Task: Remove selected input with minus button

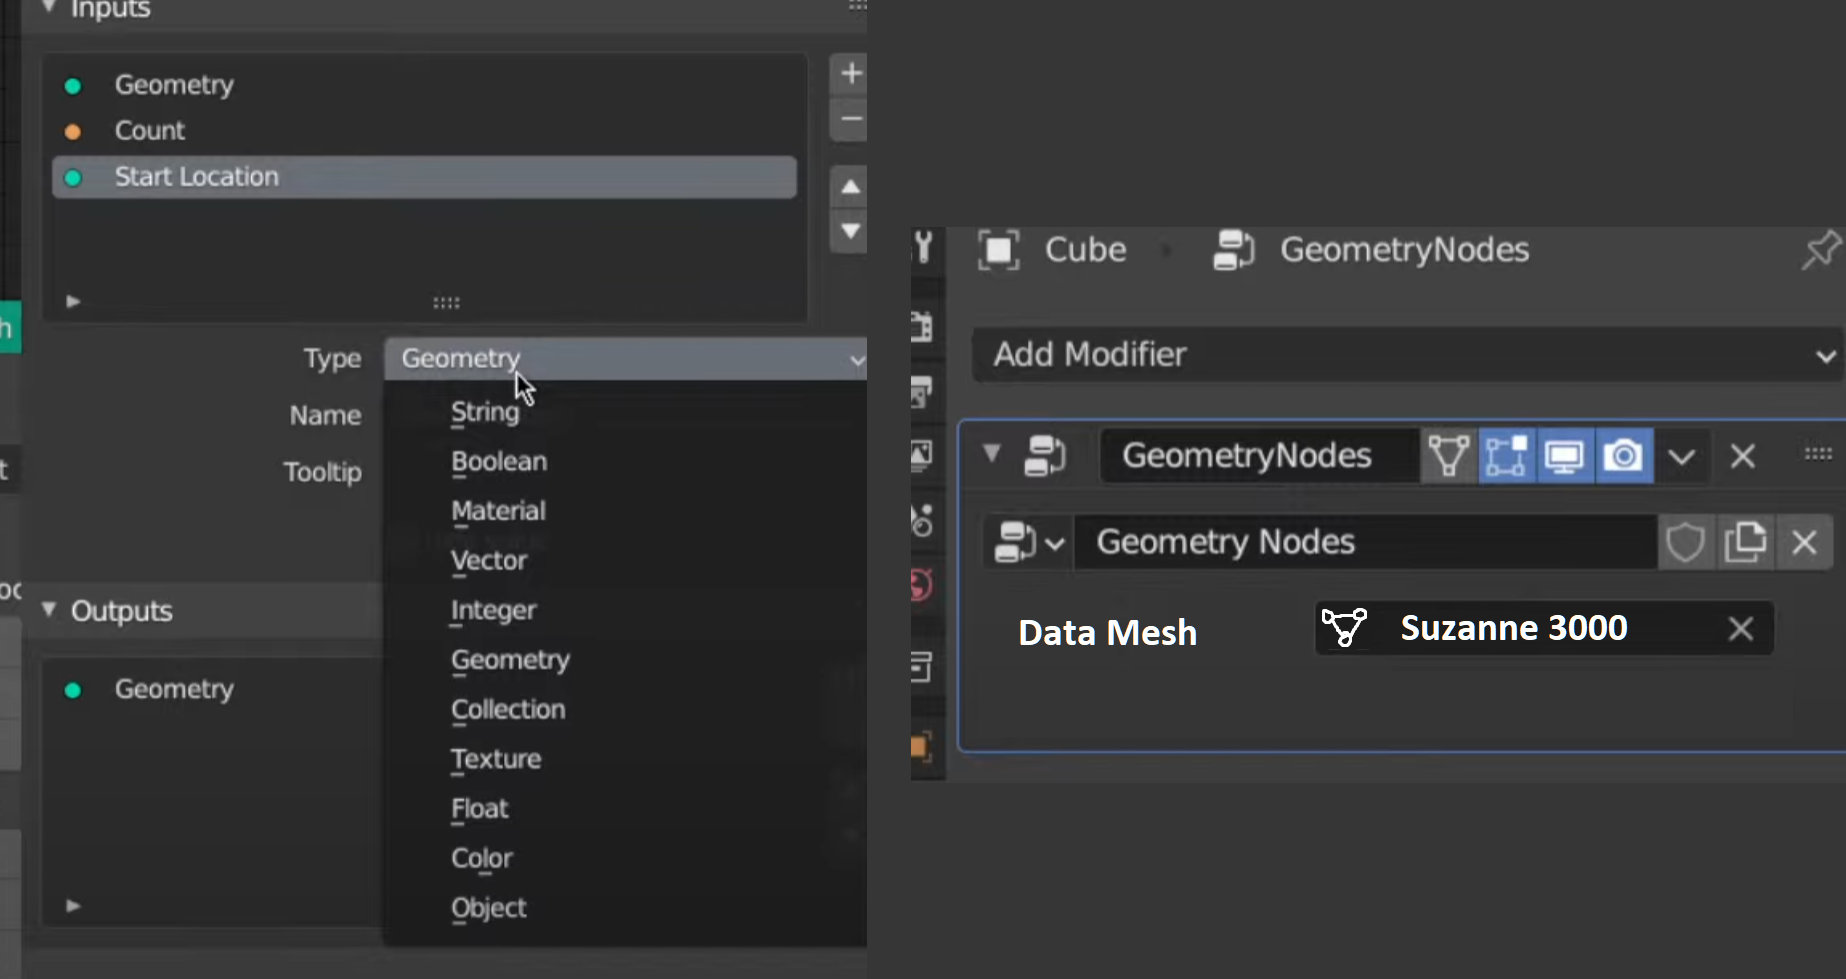Action: click(850, 120)
